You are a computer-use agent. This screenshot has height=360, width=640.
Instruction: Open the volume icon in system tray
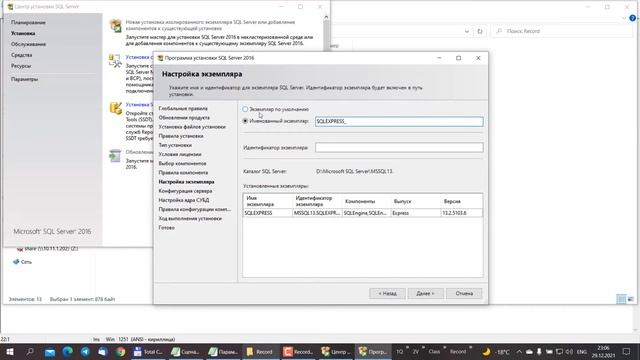click(569, 351)
